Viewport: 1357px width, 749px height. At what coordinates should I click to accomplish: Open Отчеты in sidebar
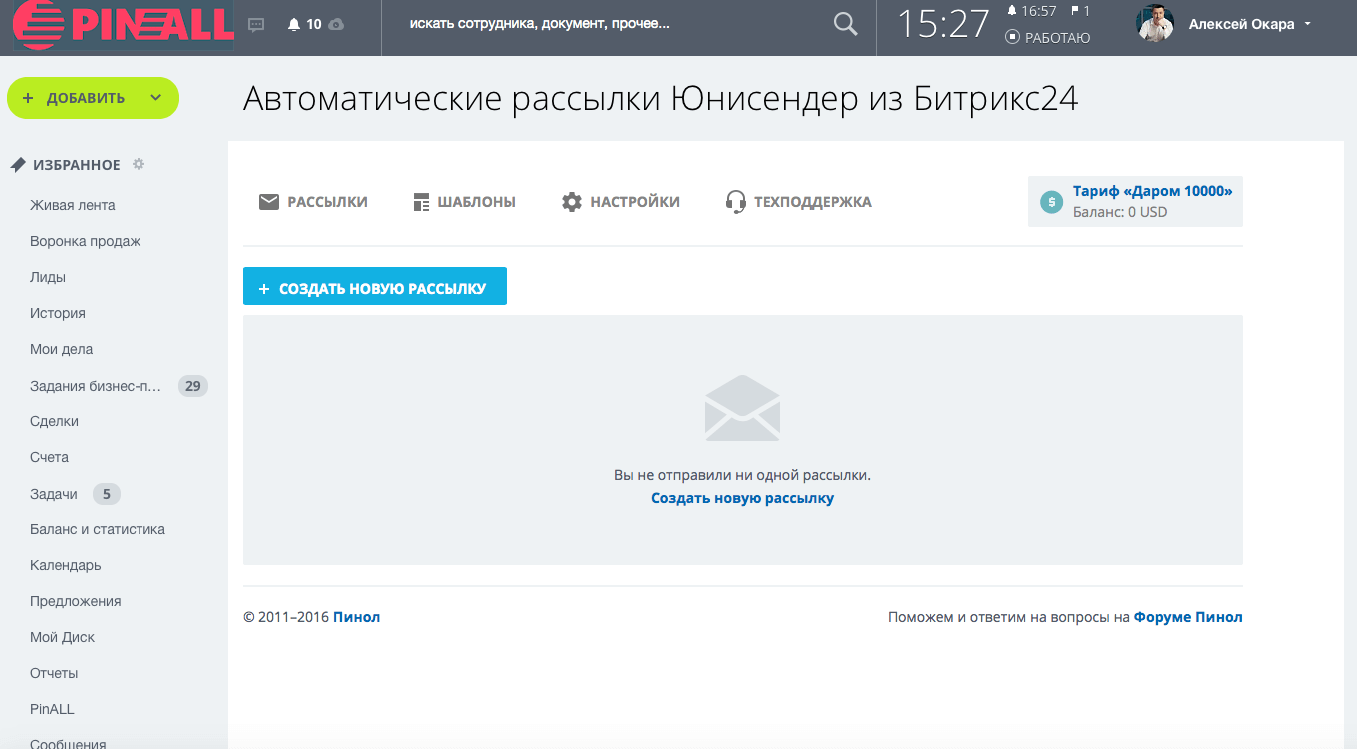pyautogui.click(x=54, y=673)
